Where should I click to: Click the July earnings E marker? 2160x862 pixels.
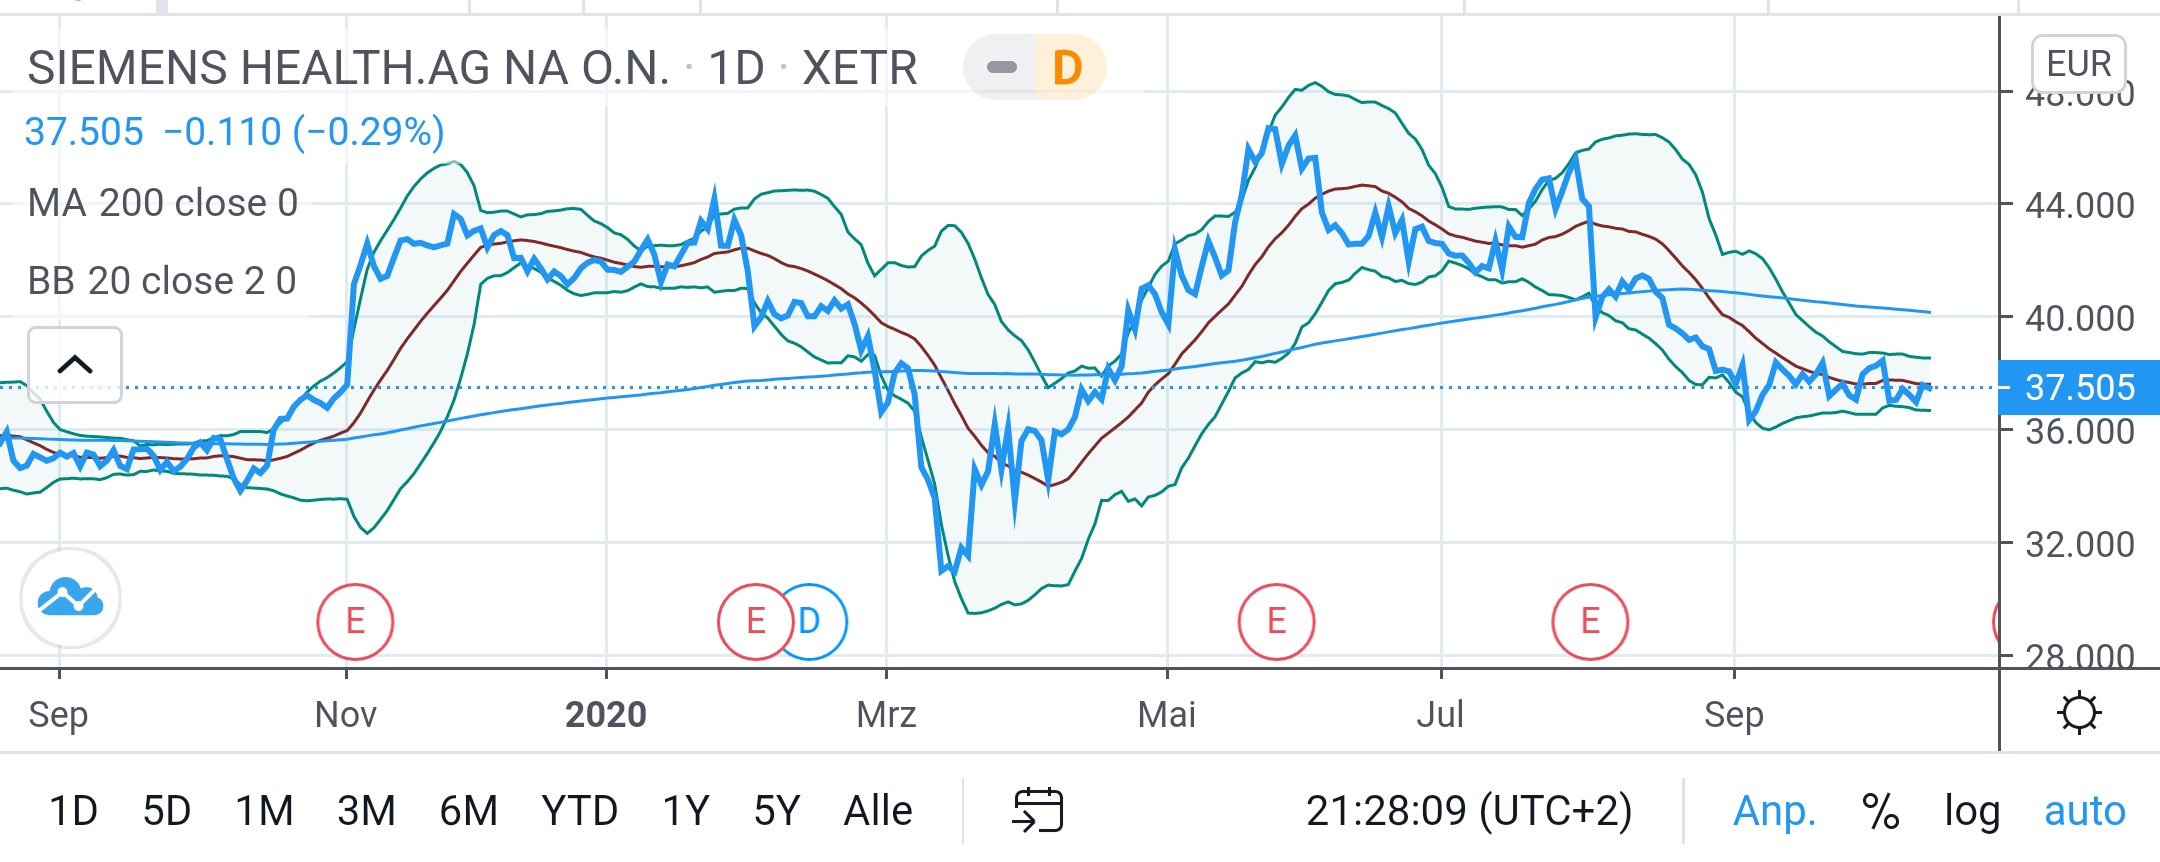click(1590, 621)
